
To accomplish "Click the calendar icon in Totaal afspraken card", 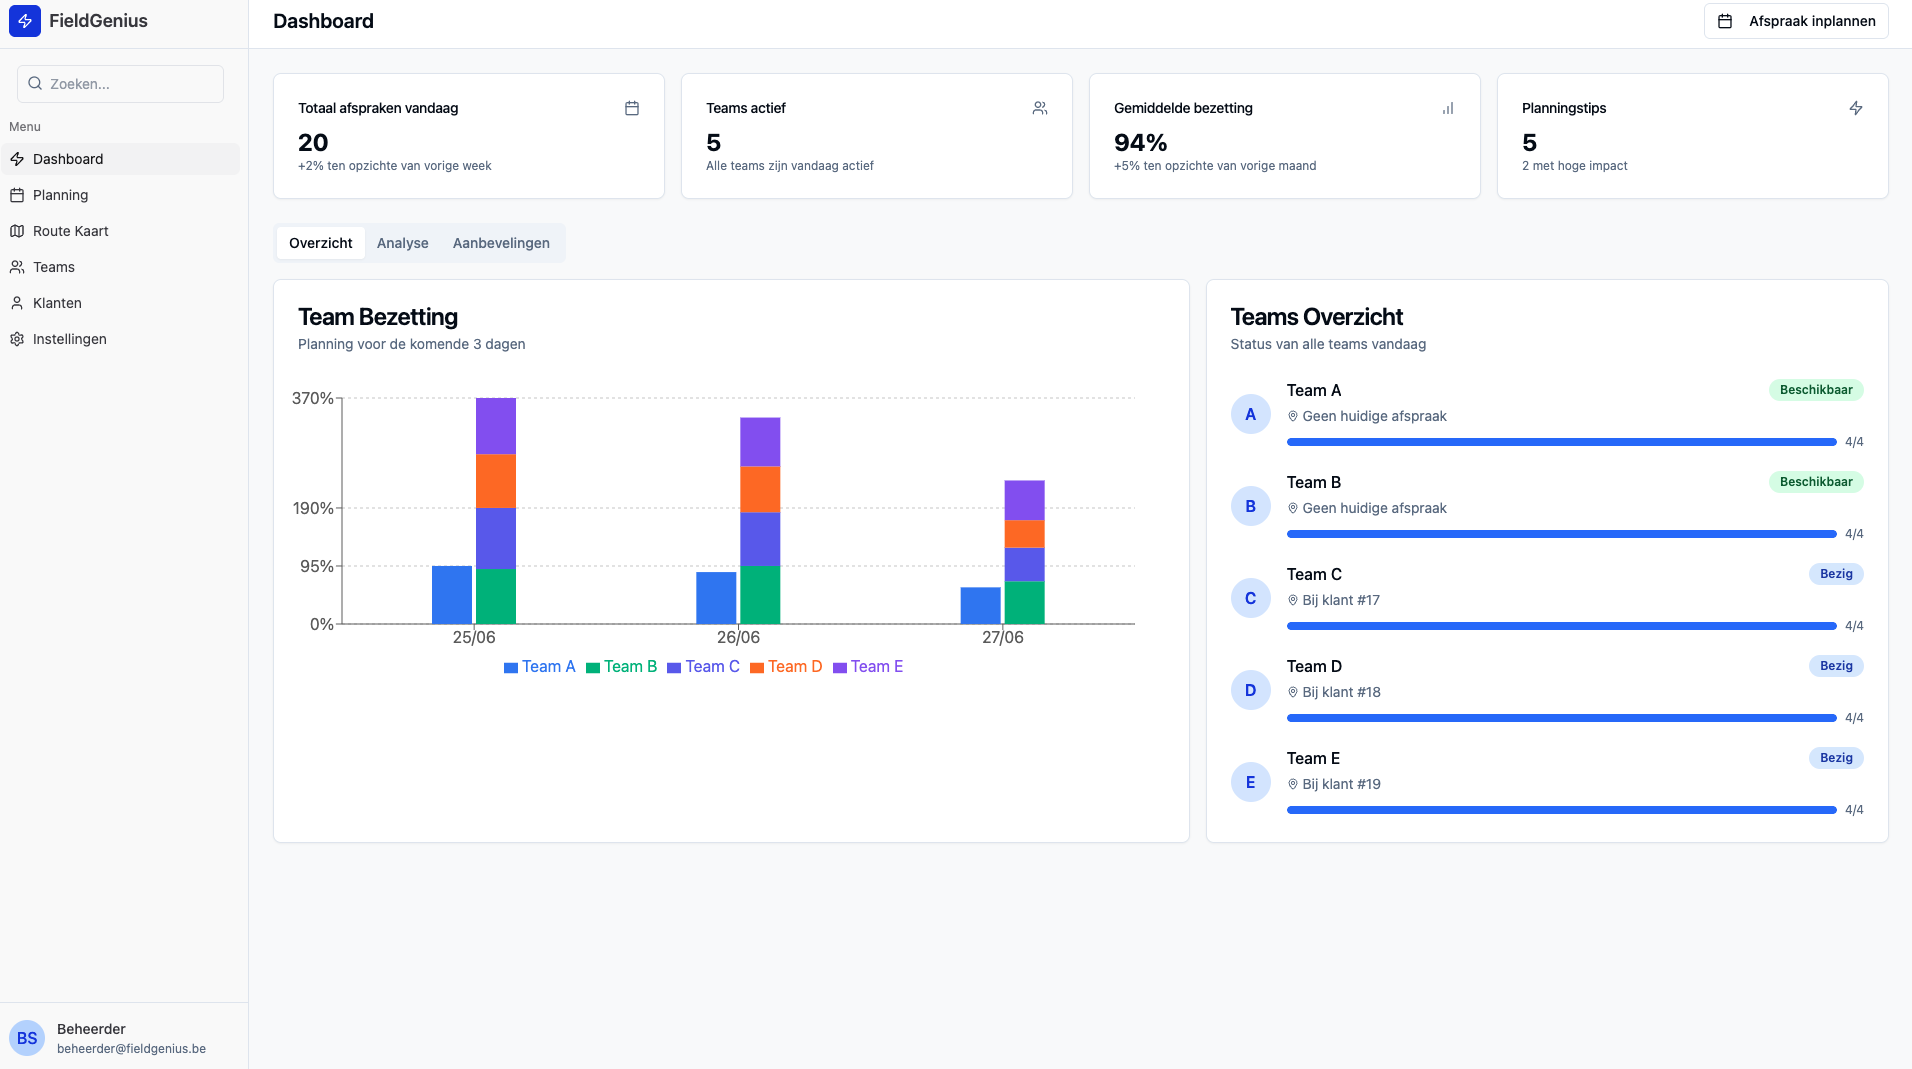I will pos(632,108).
